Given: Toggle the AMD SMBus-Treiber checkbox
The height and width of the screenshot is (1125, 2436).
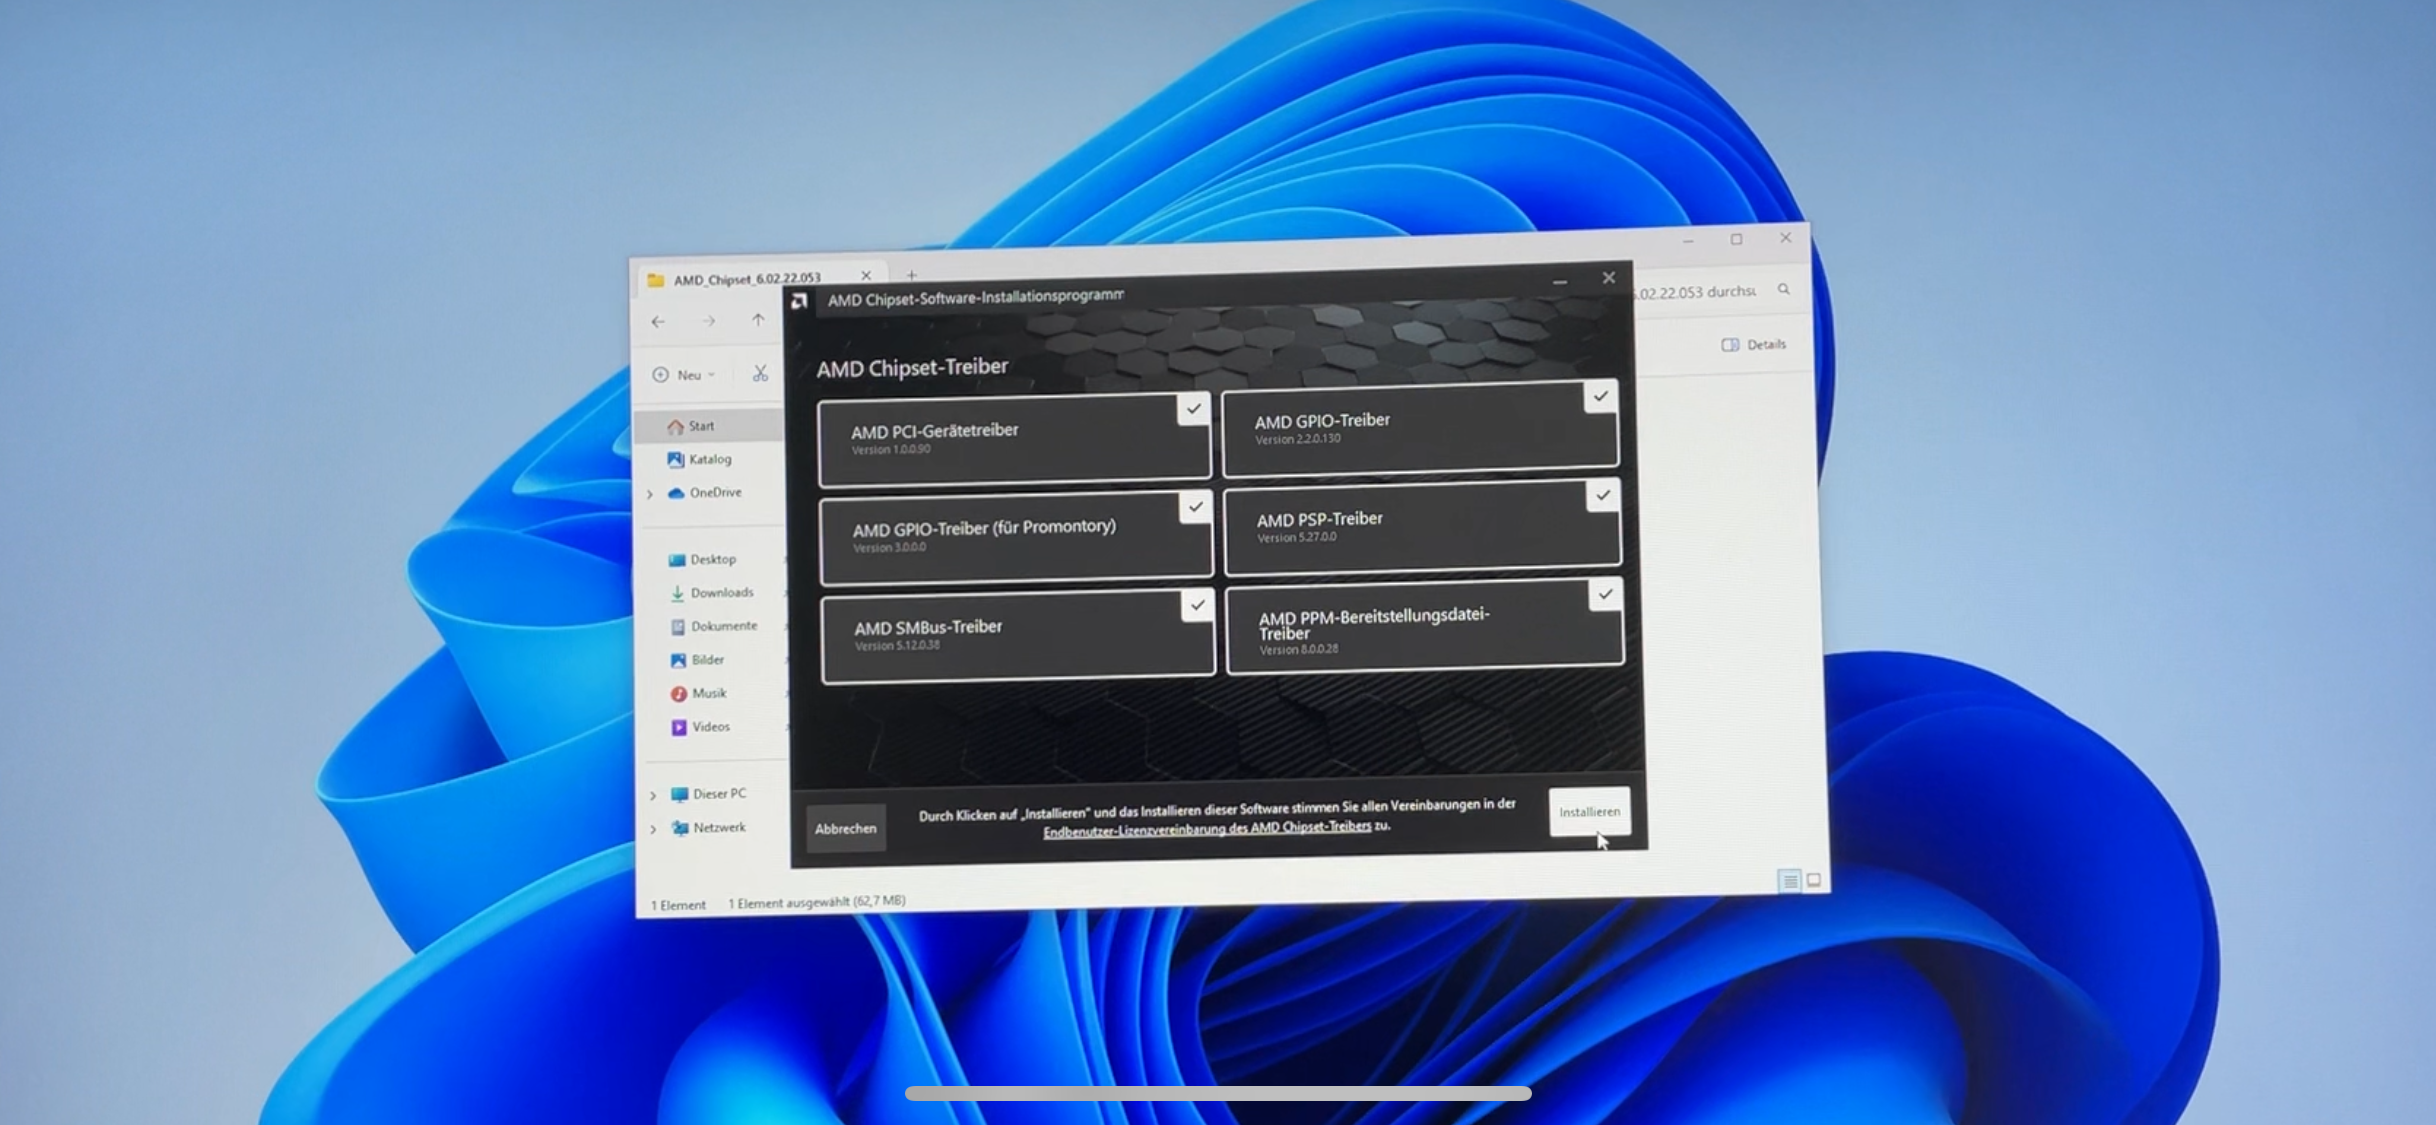Looking at the screenshot, I should [1197, 605].
